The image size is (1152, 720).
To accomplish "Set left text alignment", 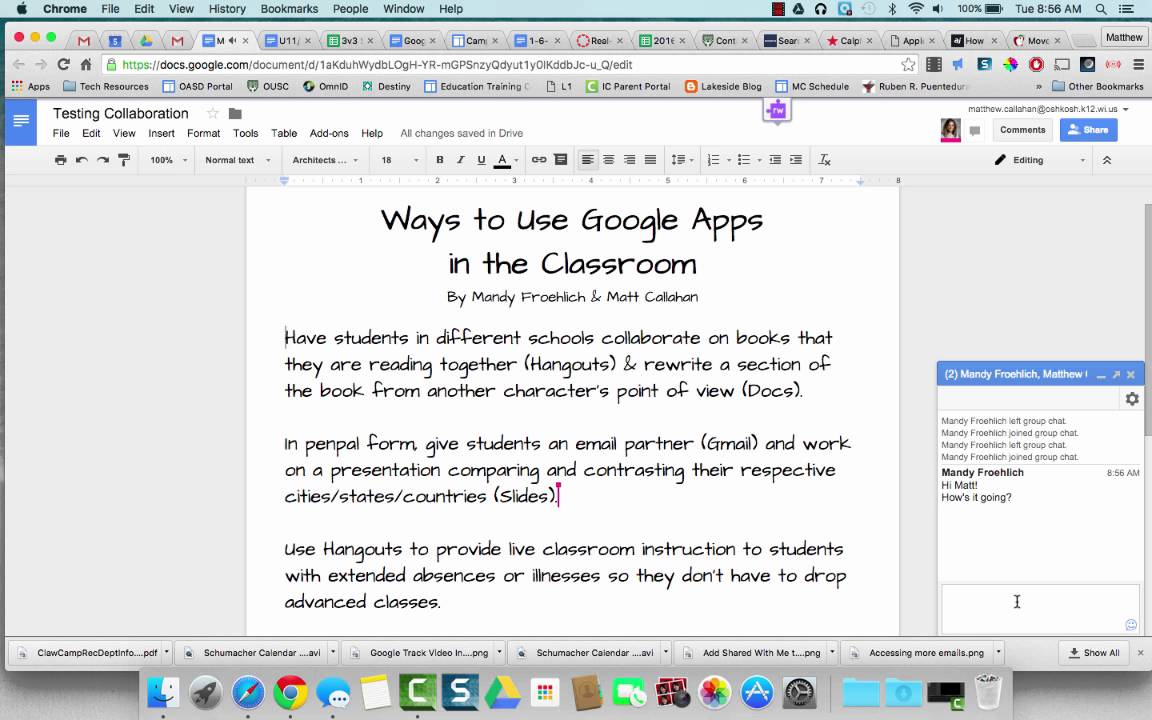I will pos(588,160).
